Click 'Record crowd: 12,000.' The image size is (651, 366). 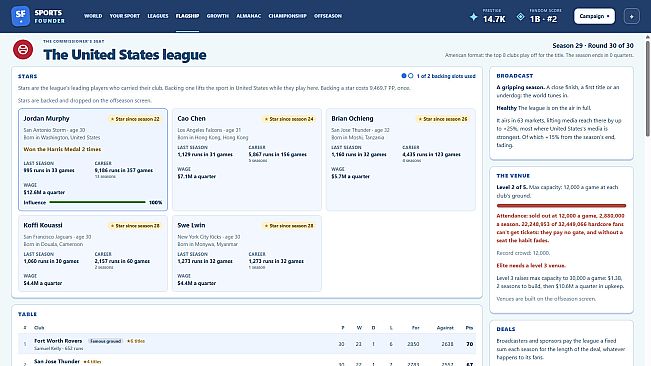tap(523, 253)
